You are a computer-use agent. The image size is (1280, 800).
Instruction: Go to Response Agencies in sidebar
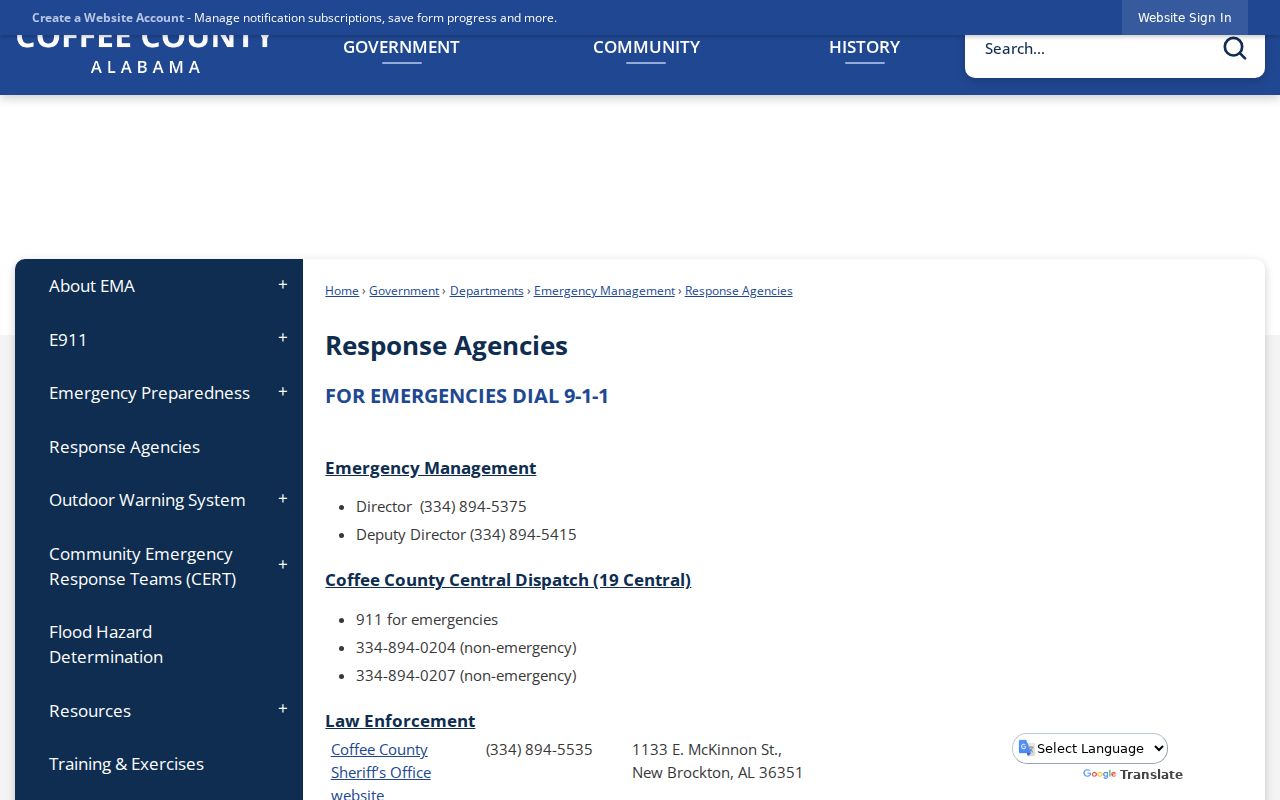124,447
